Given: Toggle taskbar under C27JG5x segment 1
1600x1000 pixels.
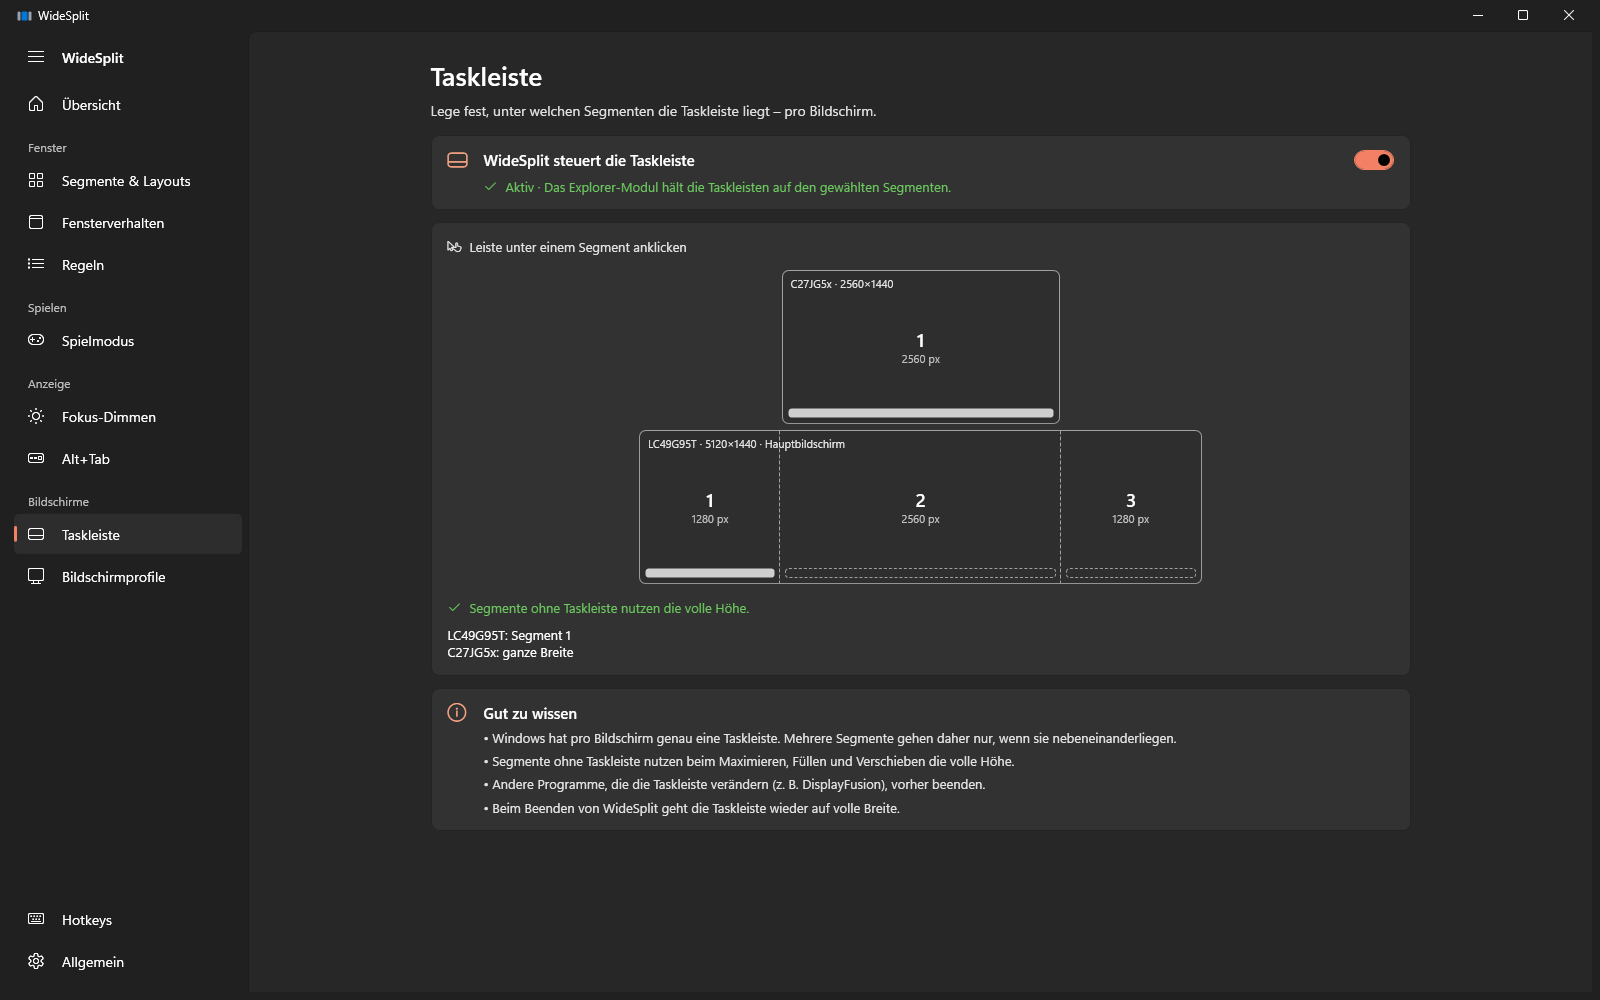Looking at the screenshot, I should pyautogui.click(x=921, y=413).
